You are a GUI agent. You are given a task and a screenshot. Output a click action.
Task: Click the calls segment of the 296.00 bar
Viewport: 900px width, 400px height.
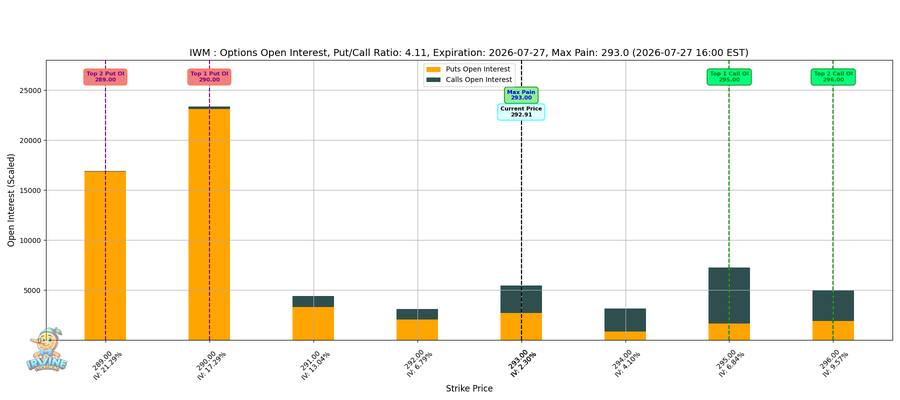pos(833,306)
